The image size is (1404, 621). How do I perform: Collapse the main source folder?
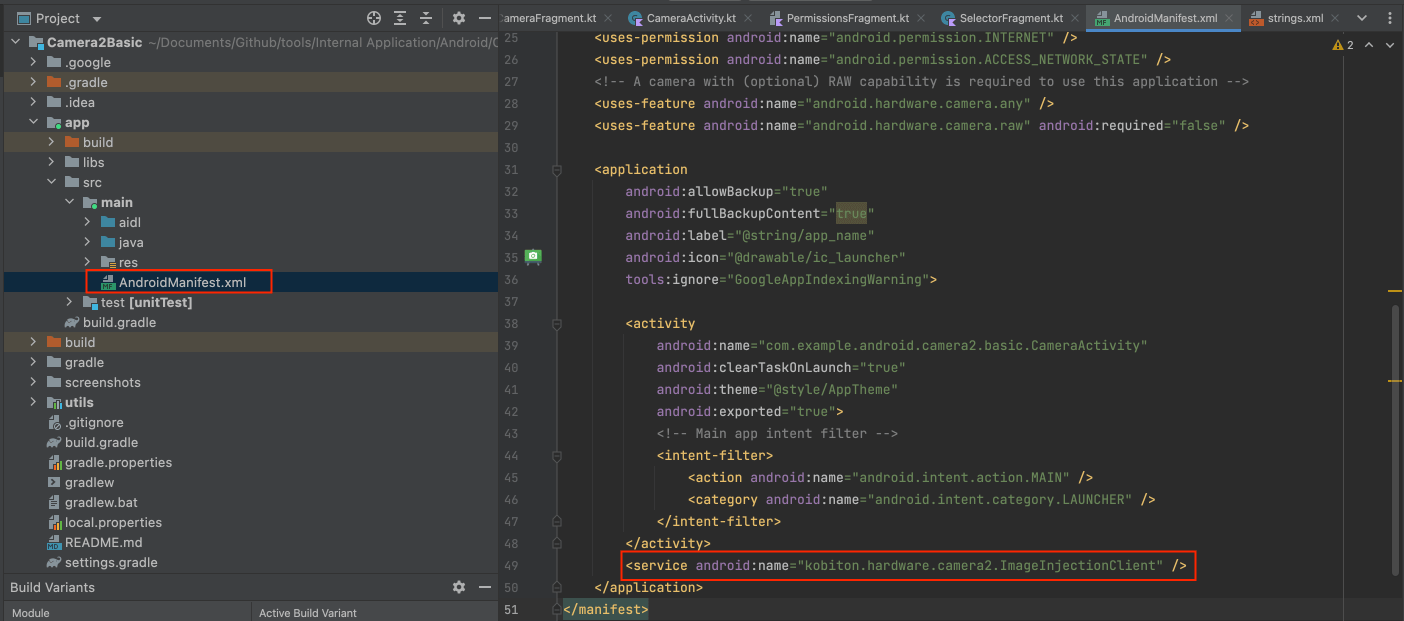coord(70,202)
